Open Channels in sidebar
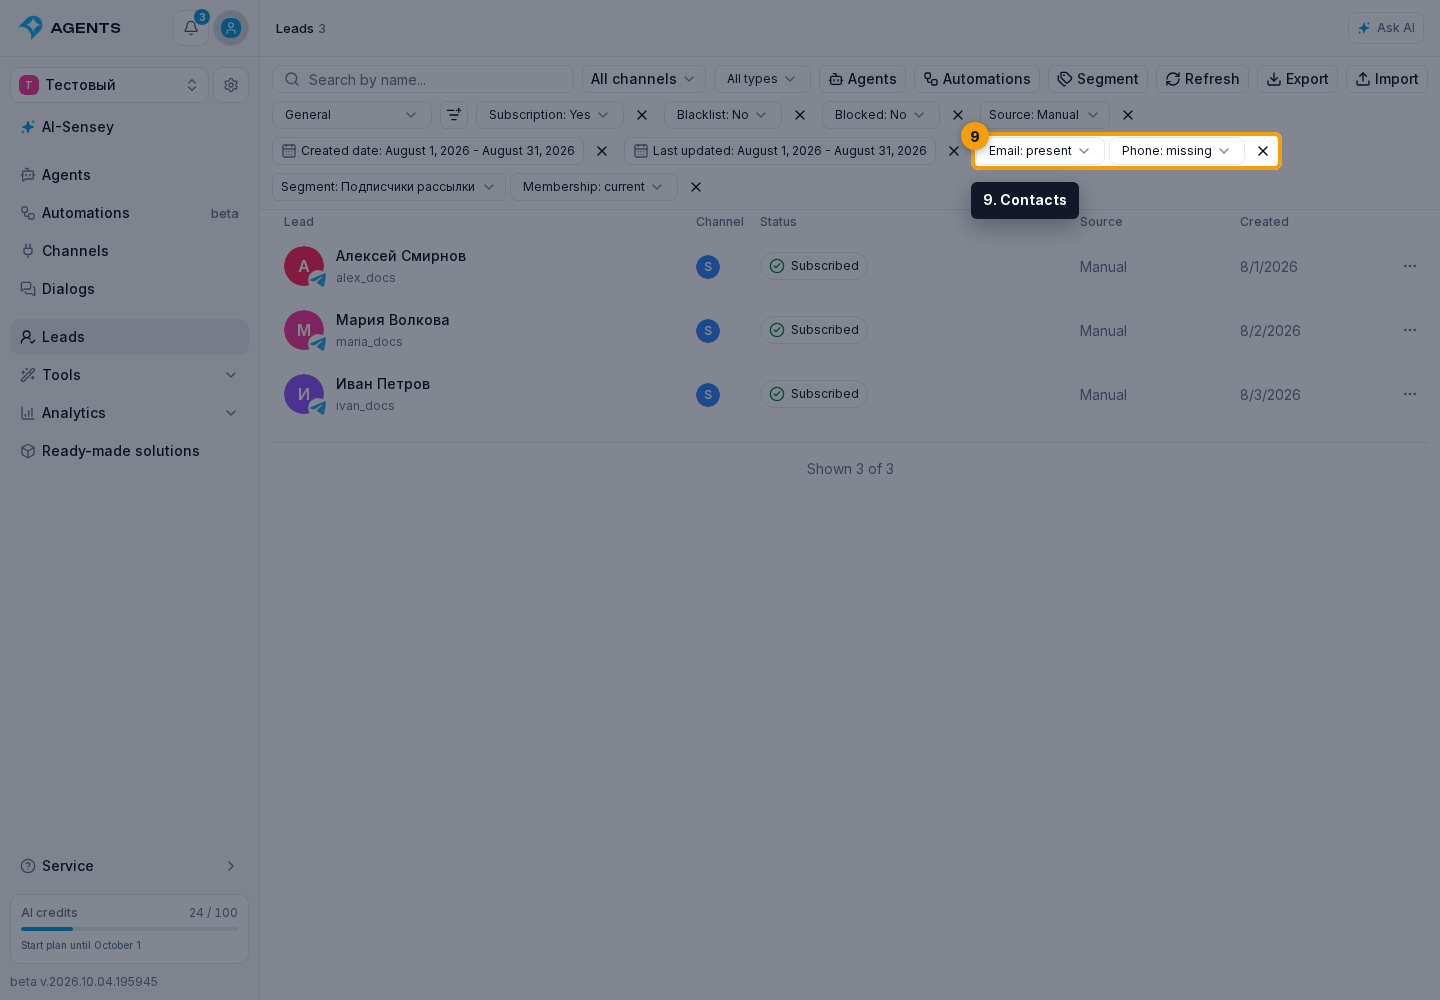1440x1000 pixels. (129, 251)
